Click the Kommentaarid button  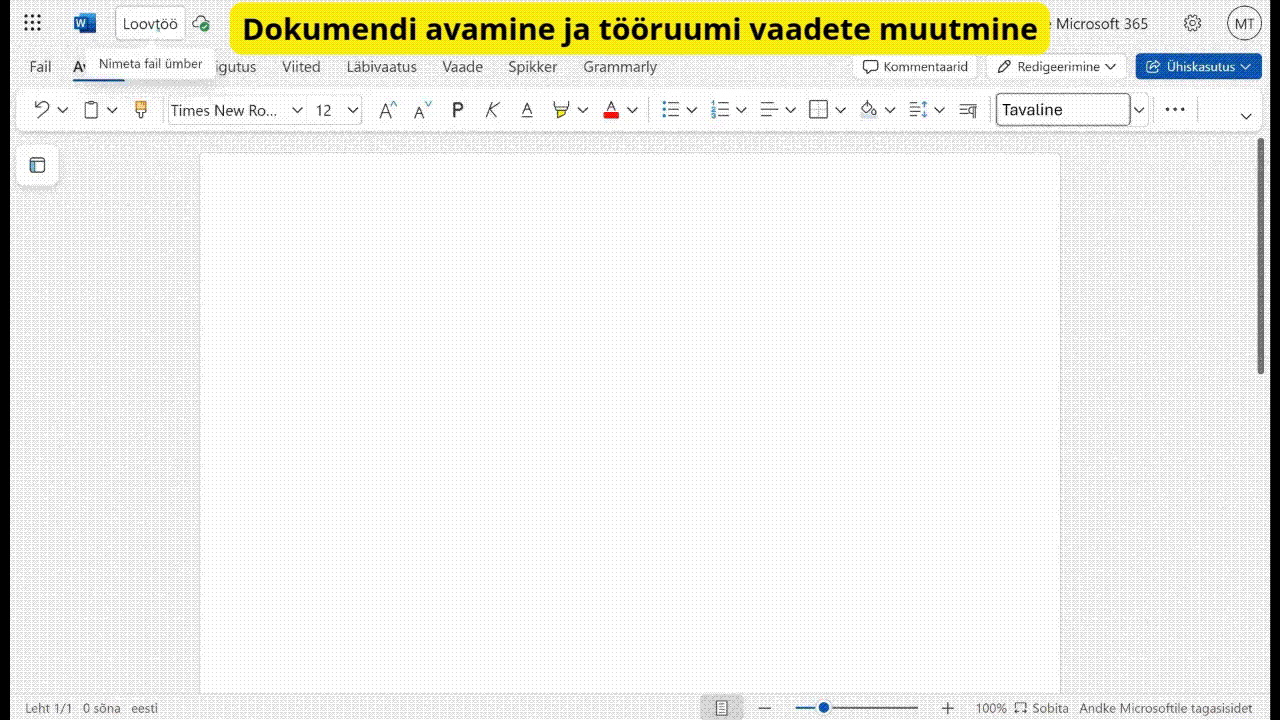pyautogui.click(x=915, y=67)
